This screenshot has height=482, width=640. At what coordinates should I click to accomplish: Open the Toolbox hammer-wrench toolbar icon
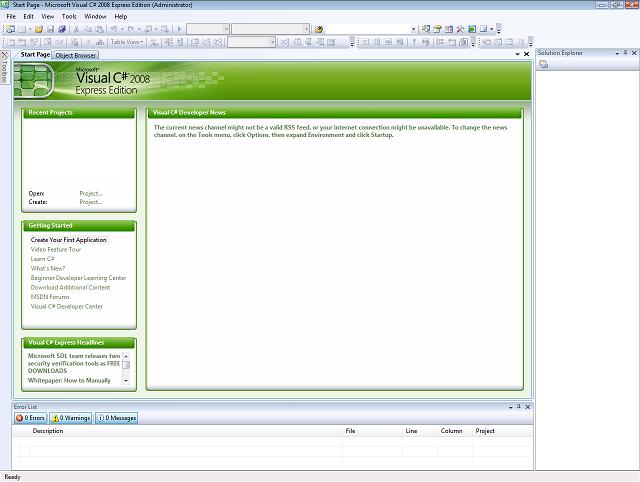[x=460, y=29]
